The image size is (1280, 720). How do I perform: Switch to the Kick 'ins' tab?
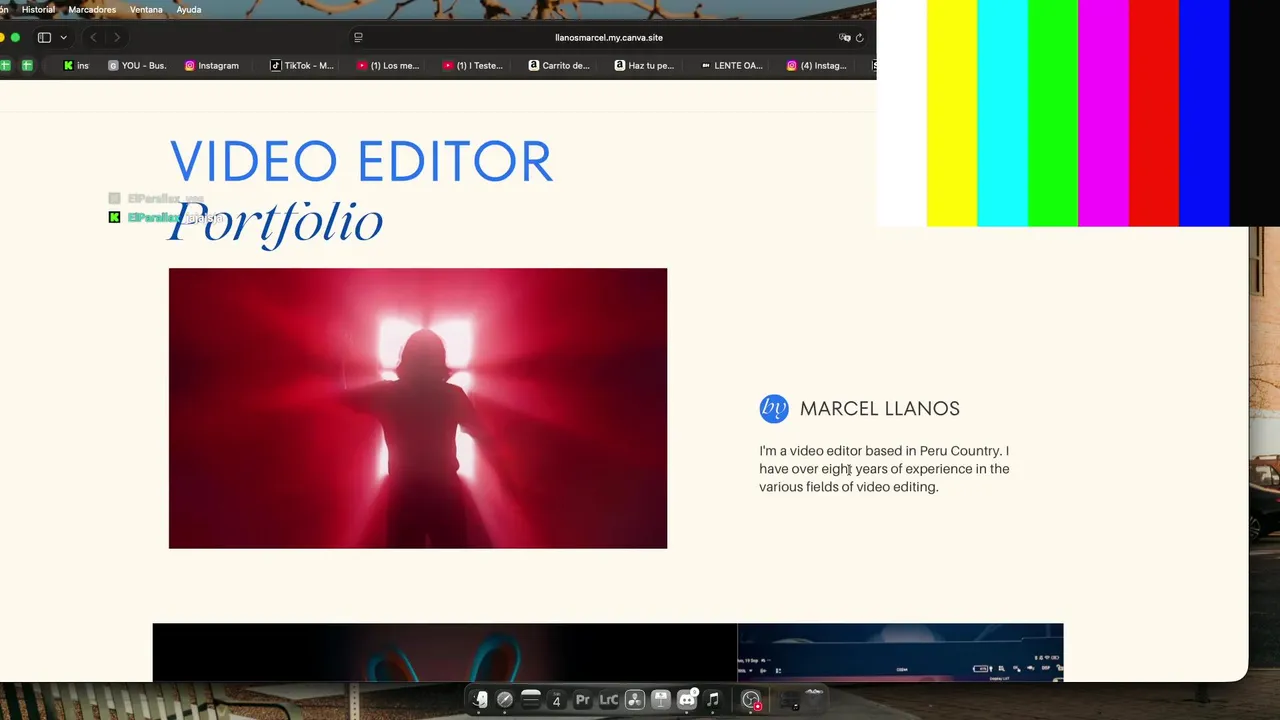point(76,66)
